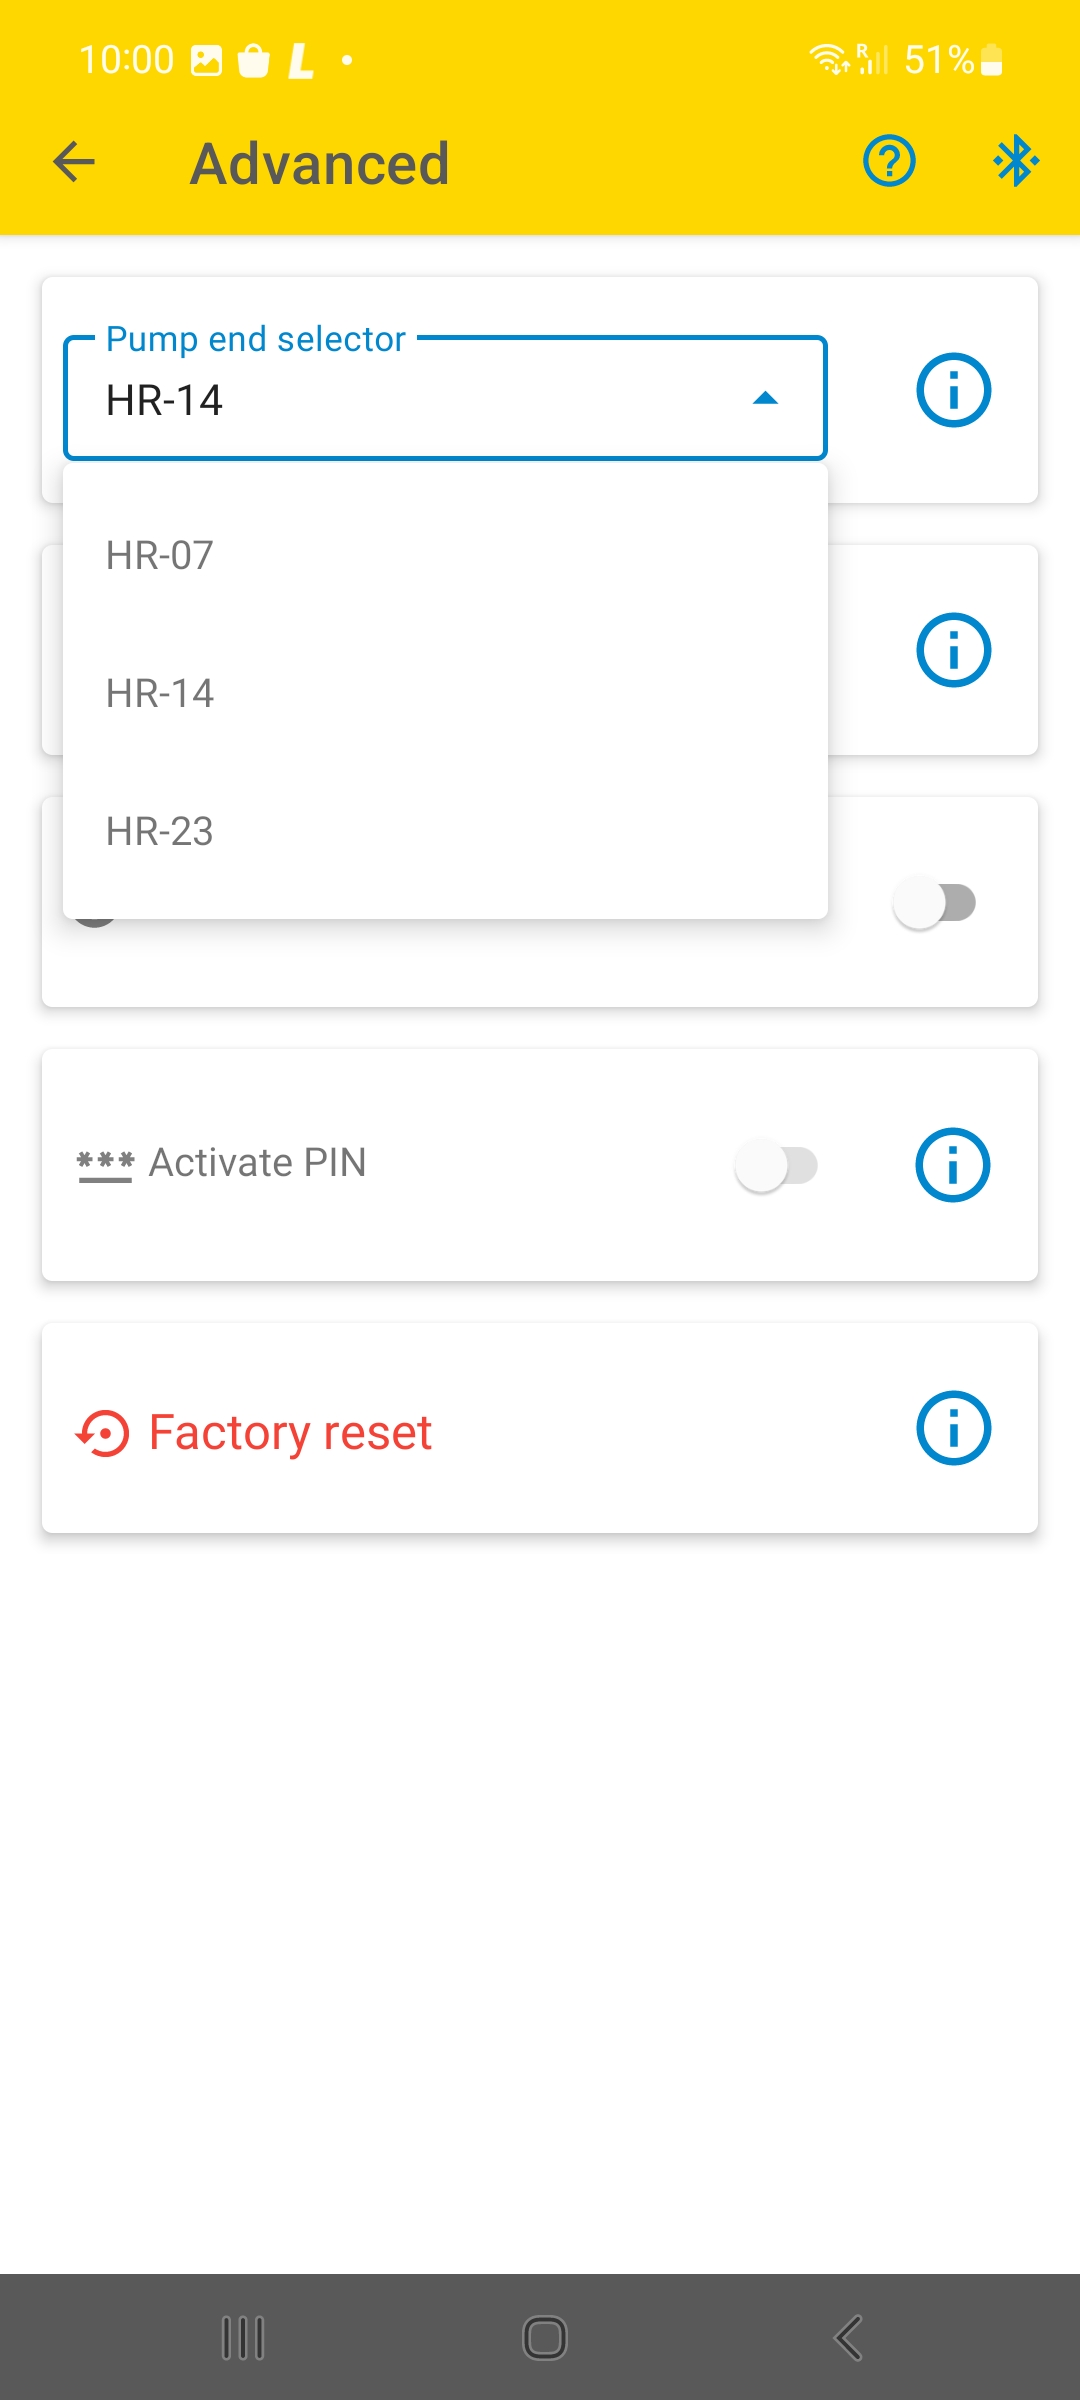Viewport: 1080px width, 2400px height.
Task: Open Android recent apps button
Action: tap(243, 2338)
